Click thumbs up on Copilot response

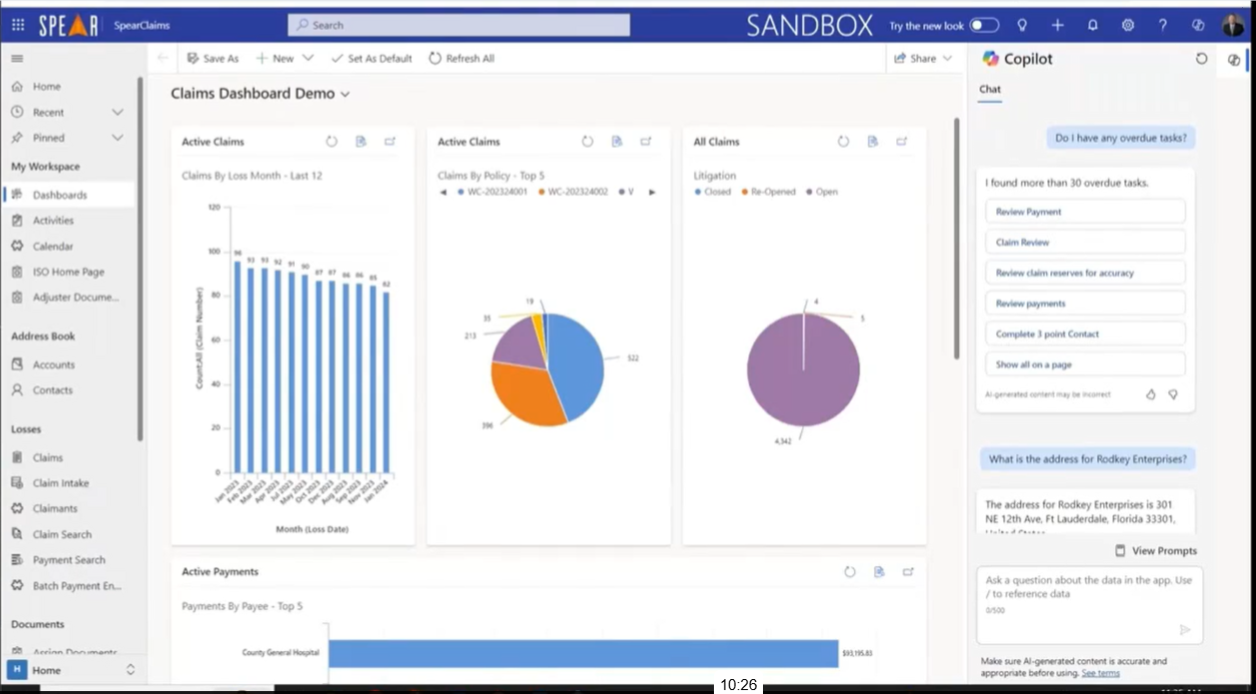(x=1150, y=394)
